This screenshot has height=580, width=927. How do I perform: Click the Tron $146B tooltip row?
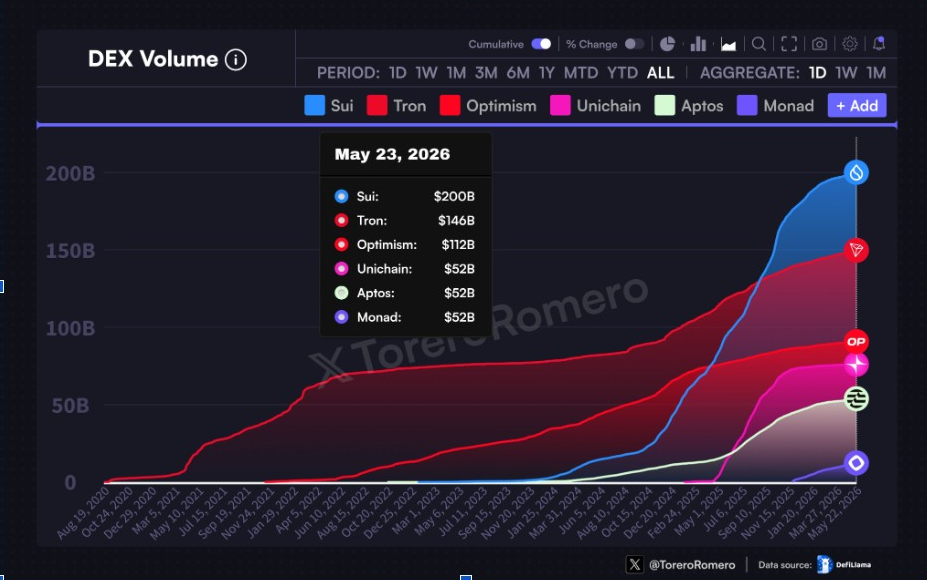click(405, 221)
